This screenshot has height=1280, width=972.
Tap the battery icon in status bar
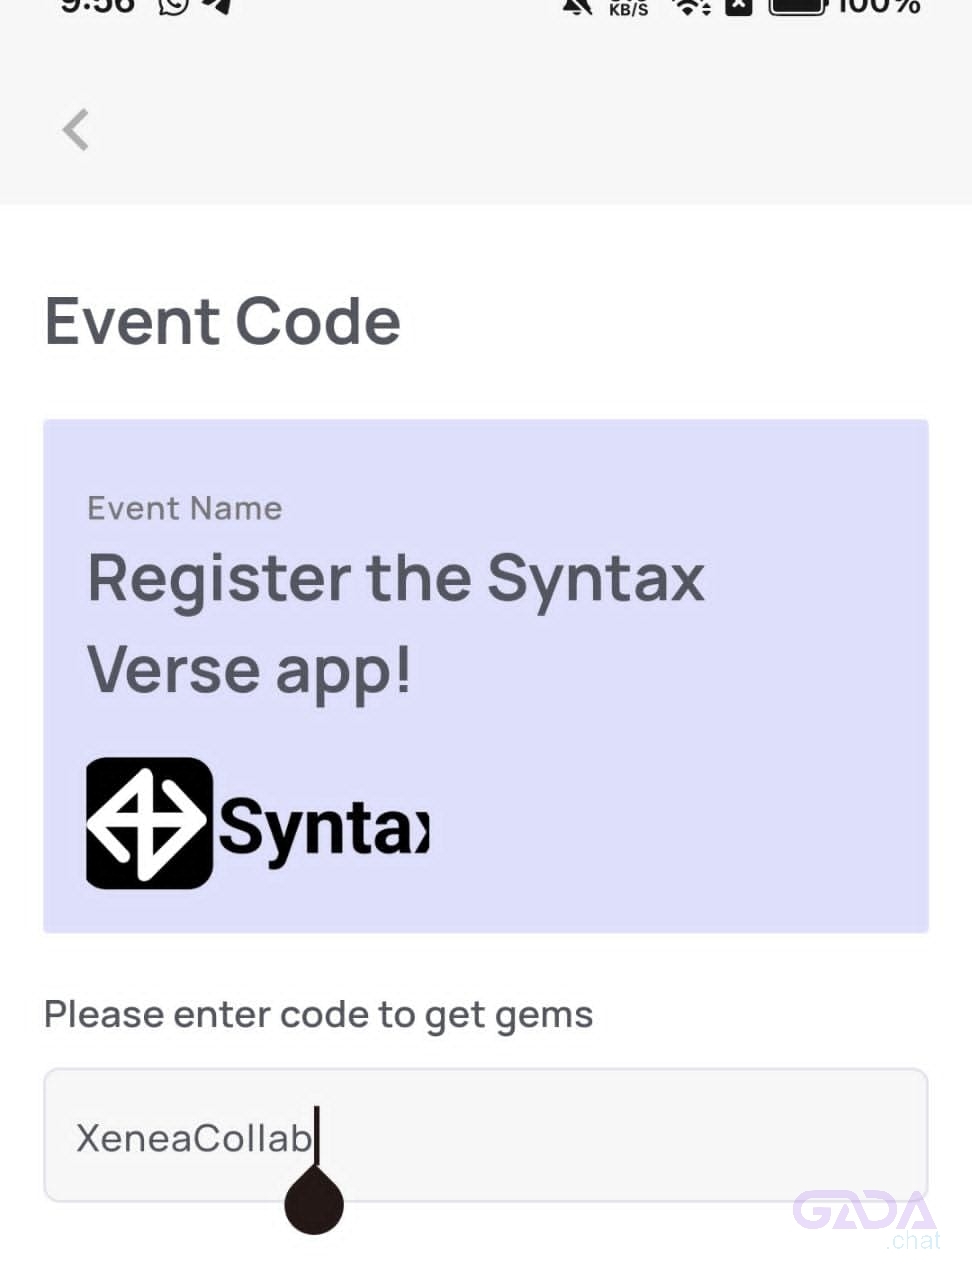[797, 7]
